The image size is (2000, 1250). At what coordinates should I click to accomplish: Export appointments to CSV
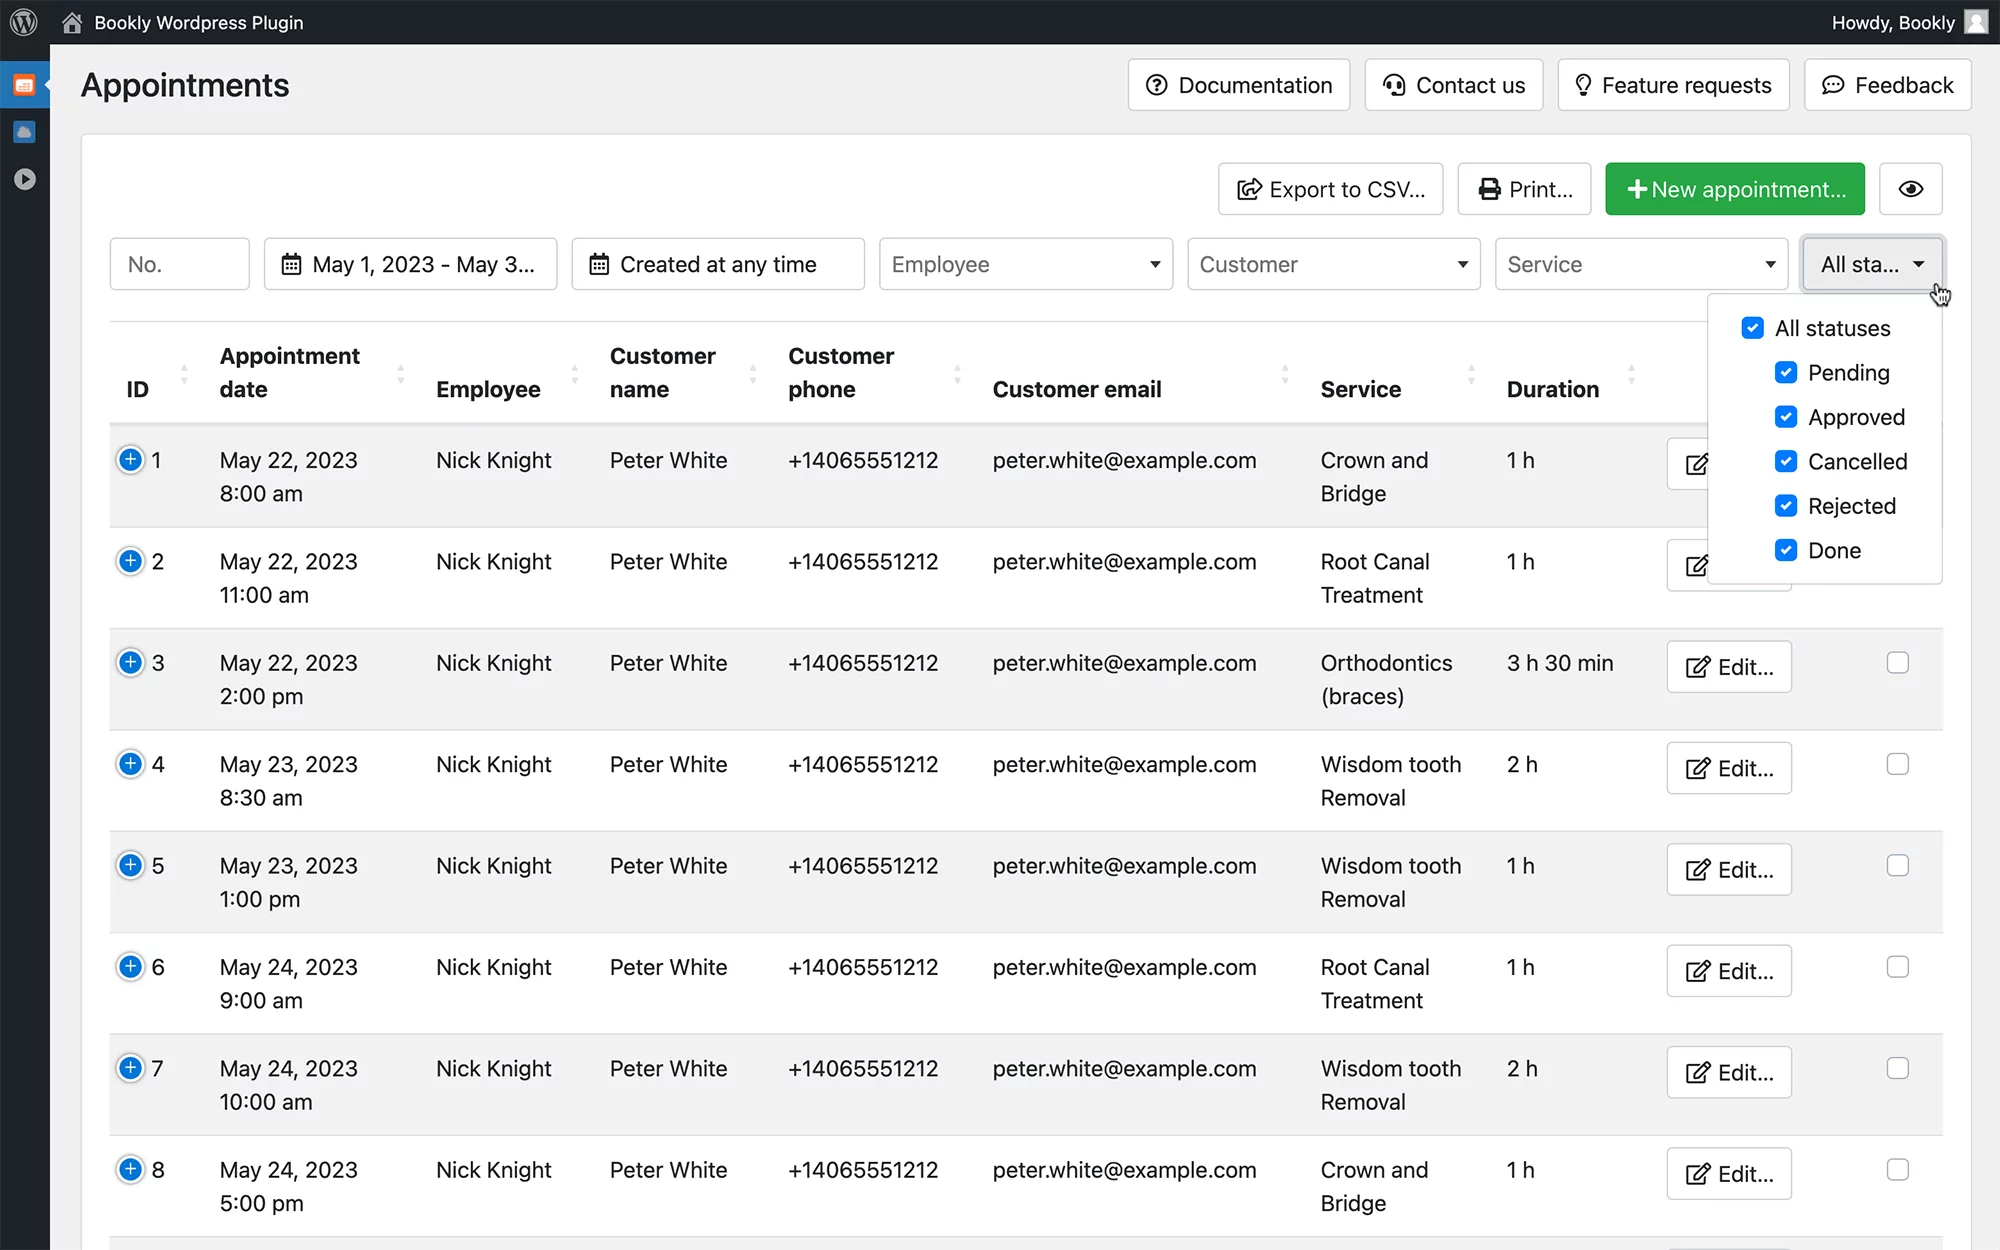pos(1331,189)
